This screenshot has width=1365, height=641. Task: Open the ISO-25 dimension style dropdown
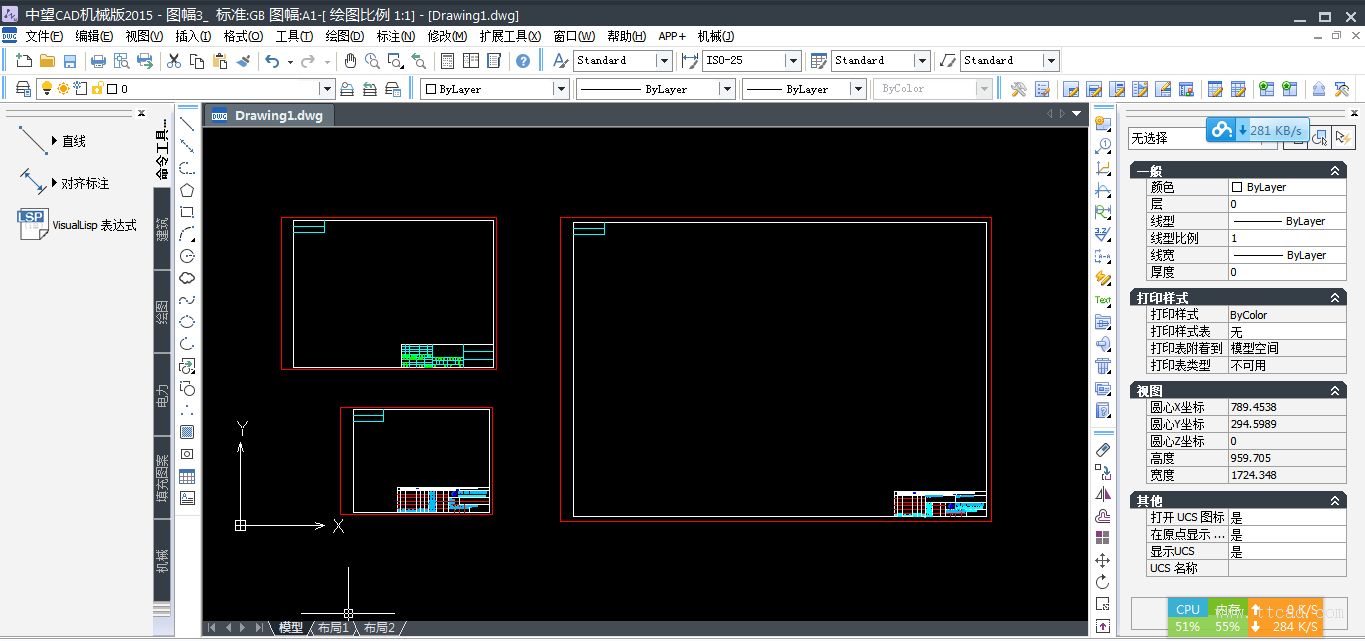pos(793,61)
